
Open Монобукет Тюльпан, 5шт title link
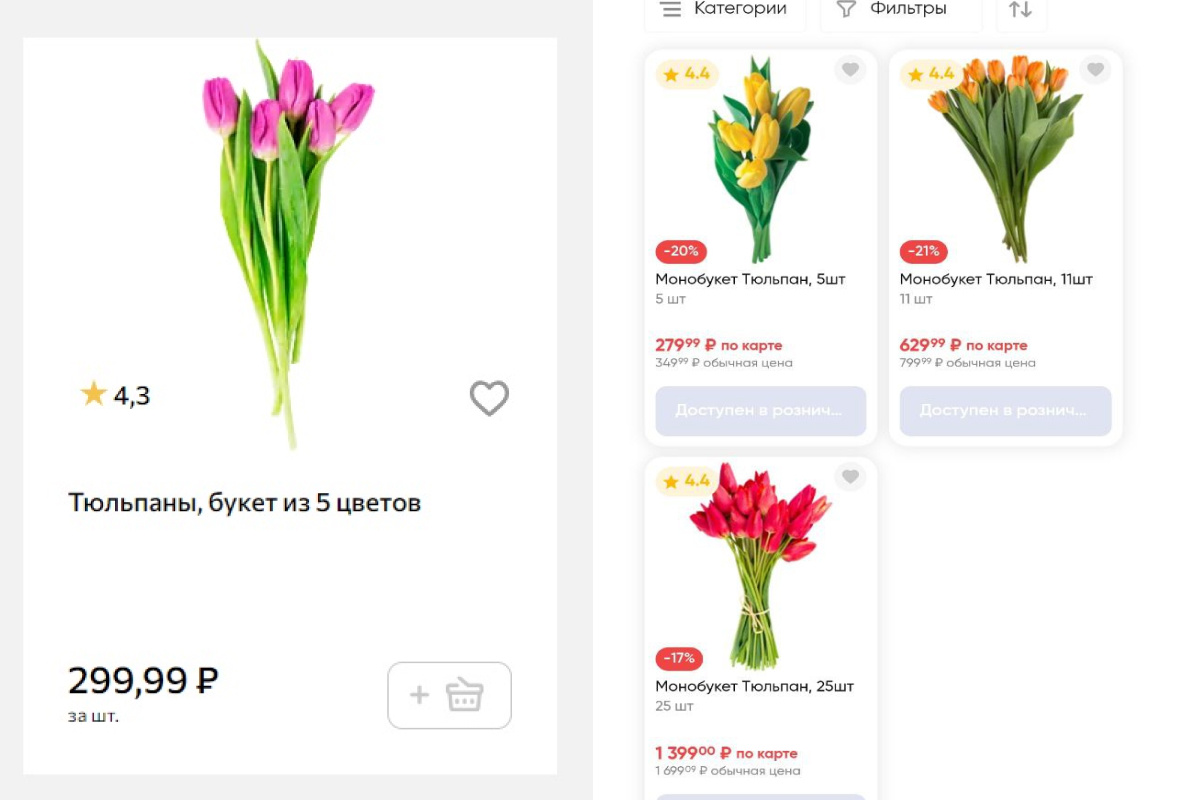tap(750, 279)
